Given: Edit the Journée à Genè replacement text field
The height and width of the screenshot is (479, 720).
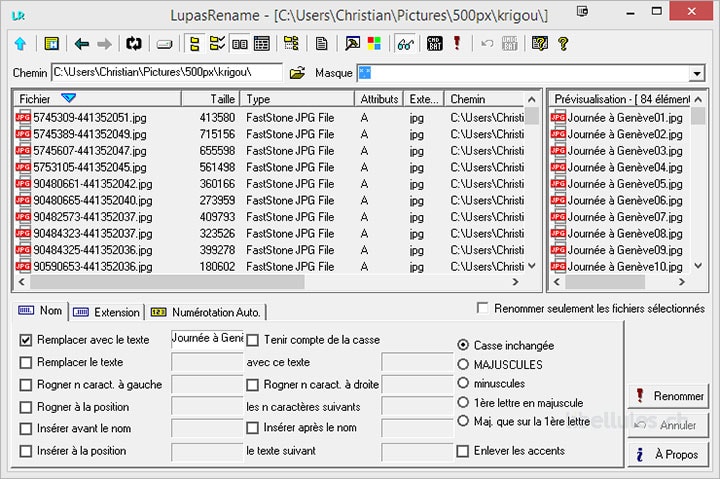Looking at the screenshot, I should click(x=207, y=339).
